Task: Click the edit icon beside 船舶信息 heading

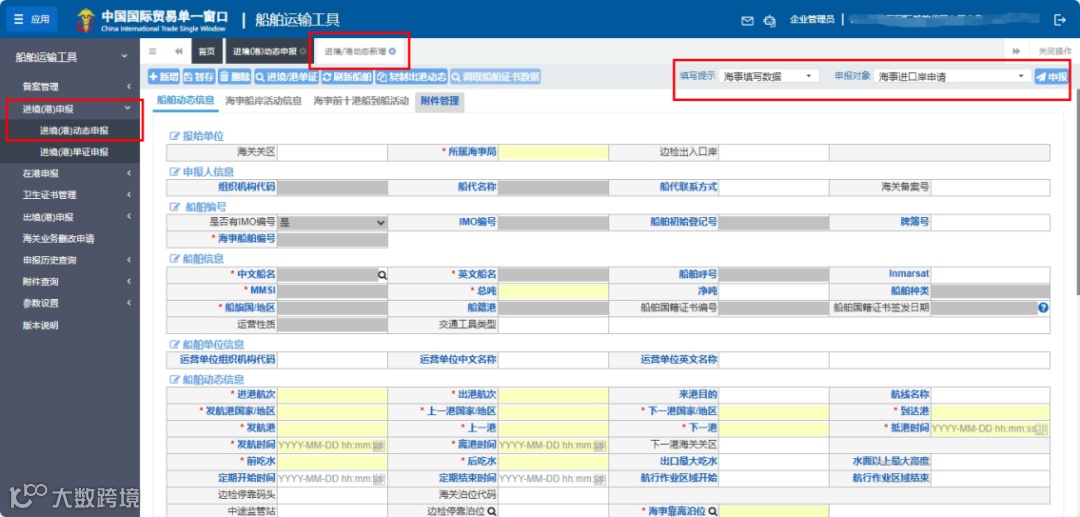Action: click(174, 258)
